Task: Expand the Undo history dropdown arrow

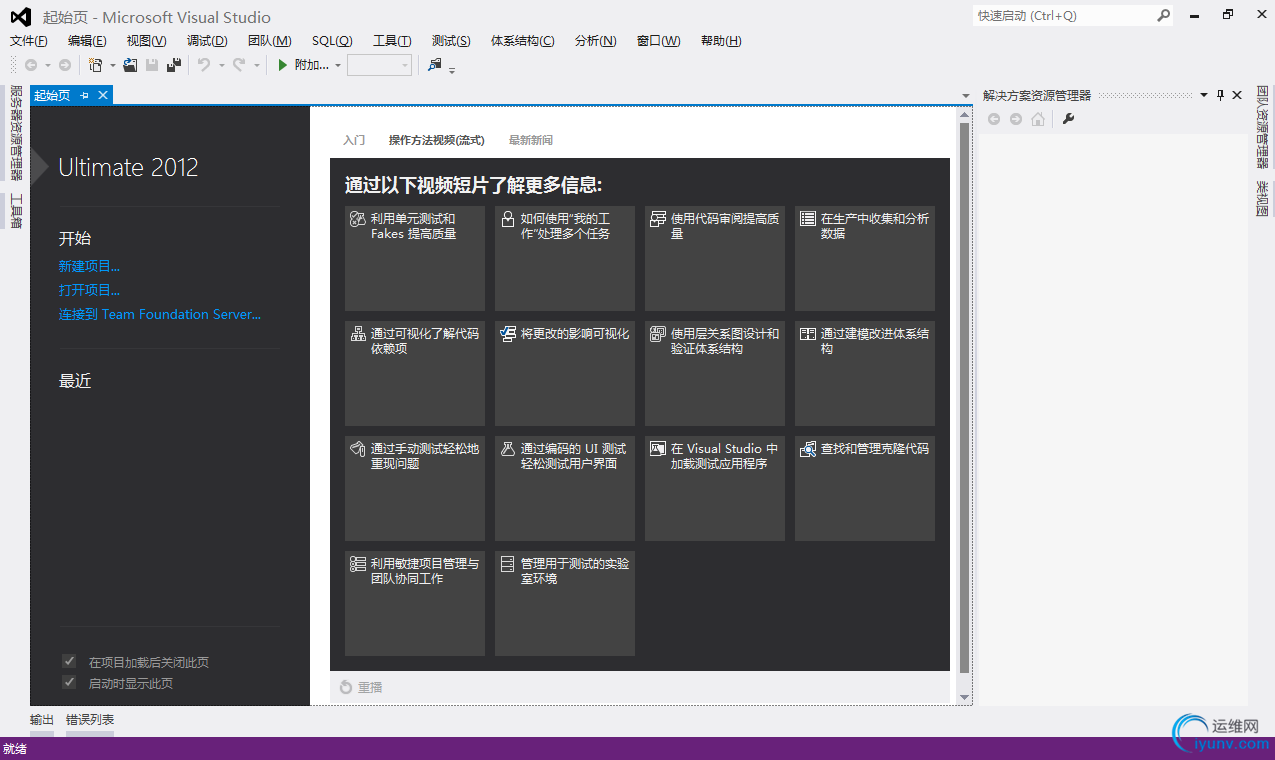Action: tap(221, 65)
